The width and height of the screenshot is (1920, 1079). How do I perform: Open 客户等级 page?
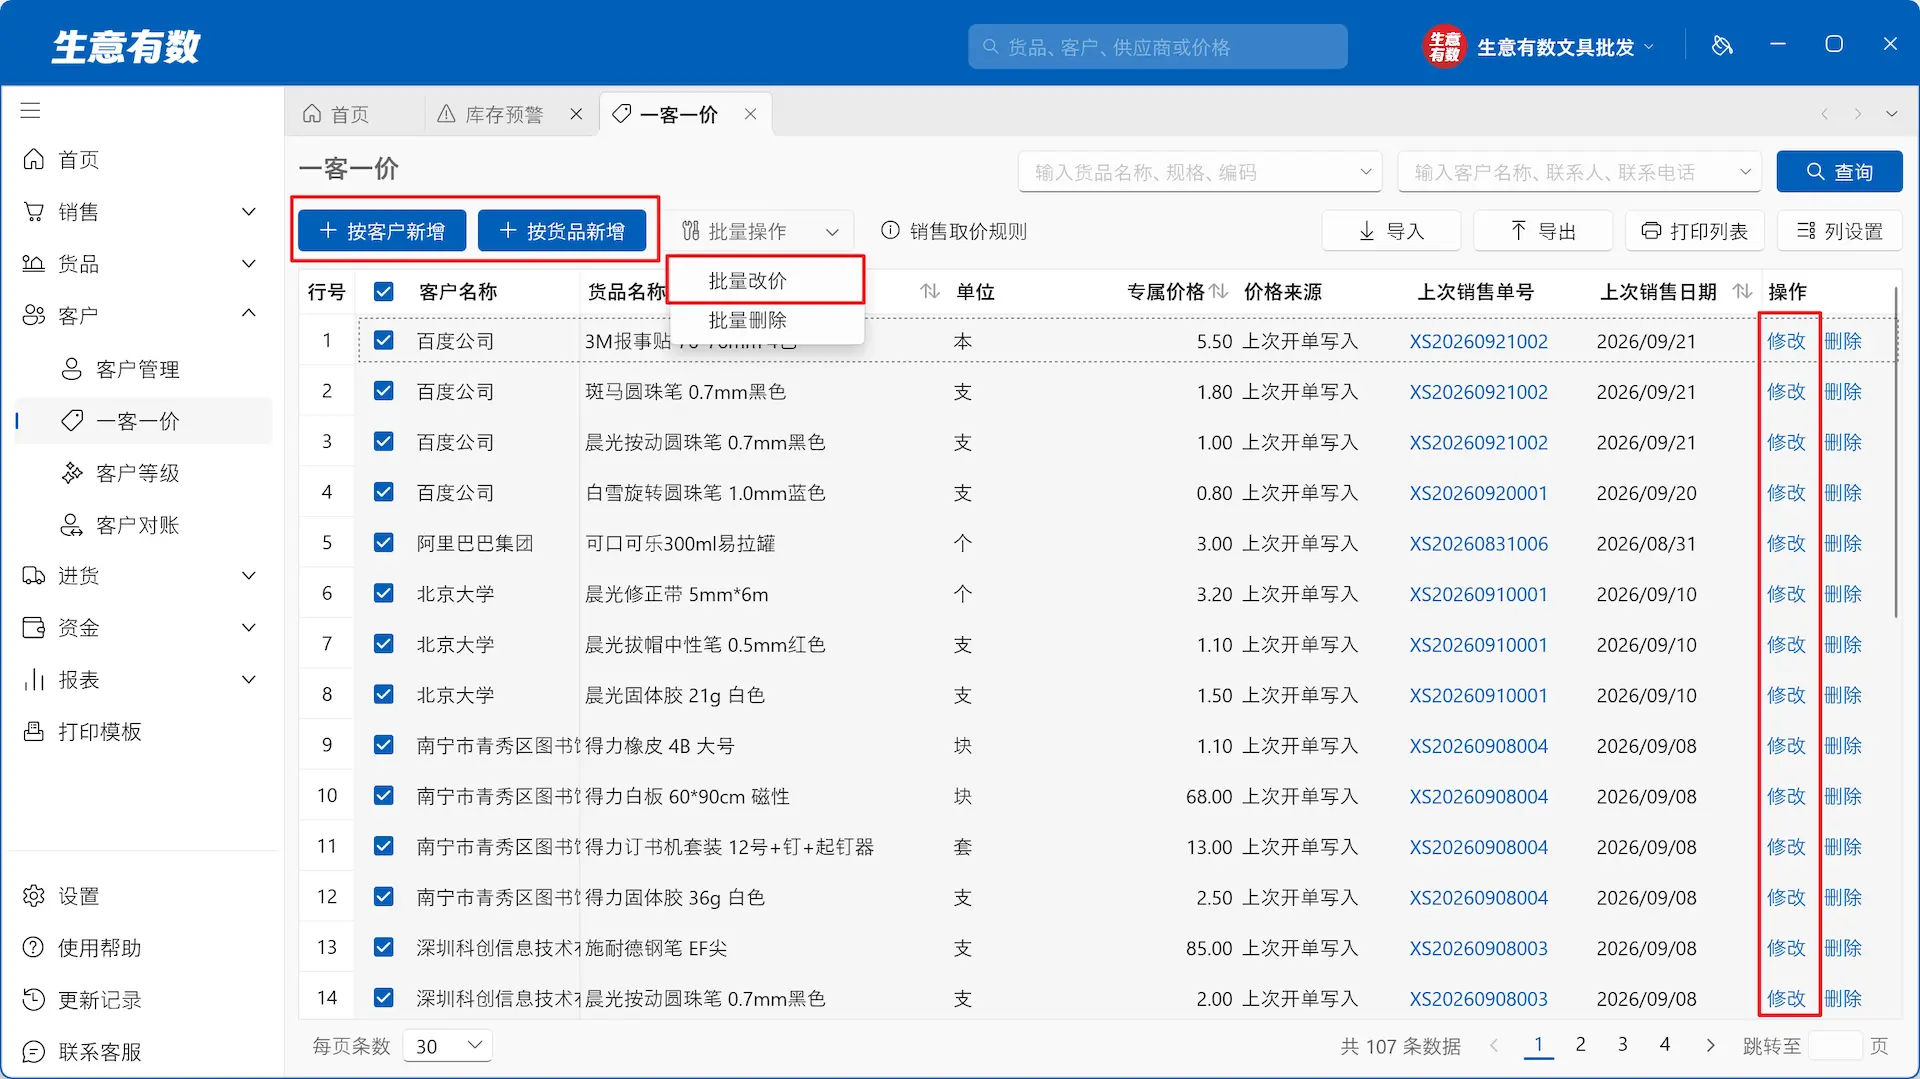[120, 473]
